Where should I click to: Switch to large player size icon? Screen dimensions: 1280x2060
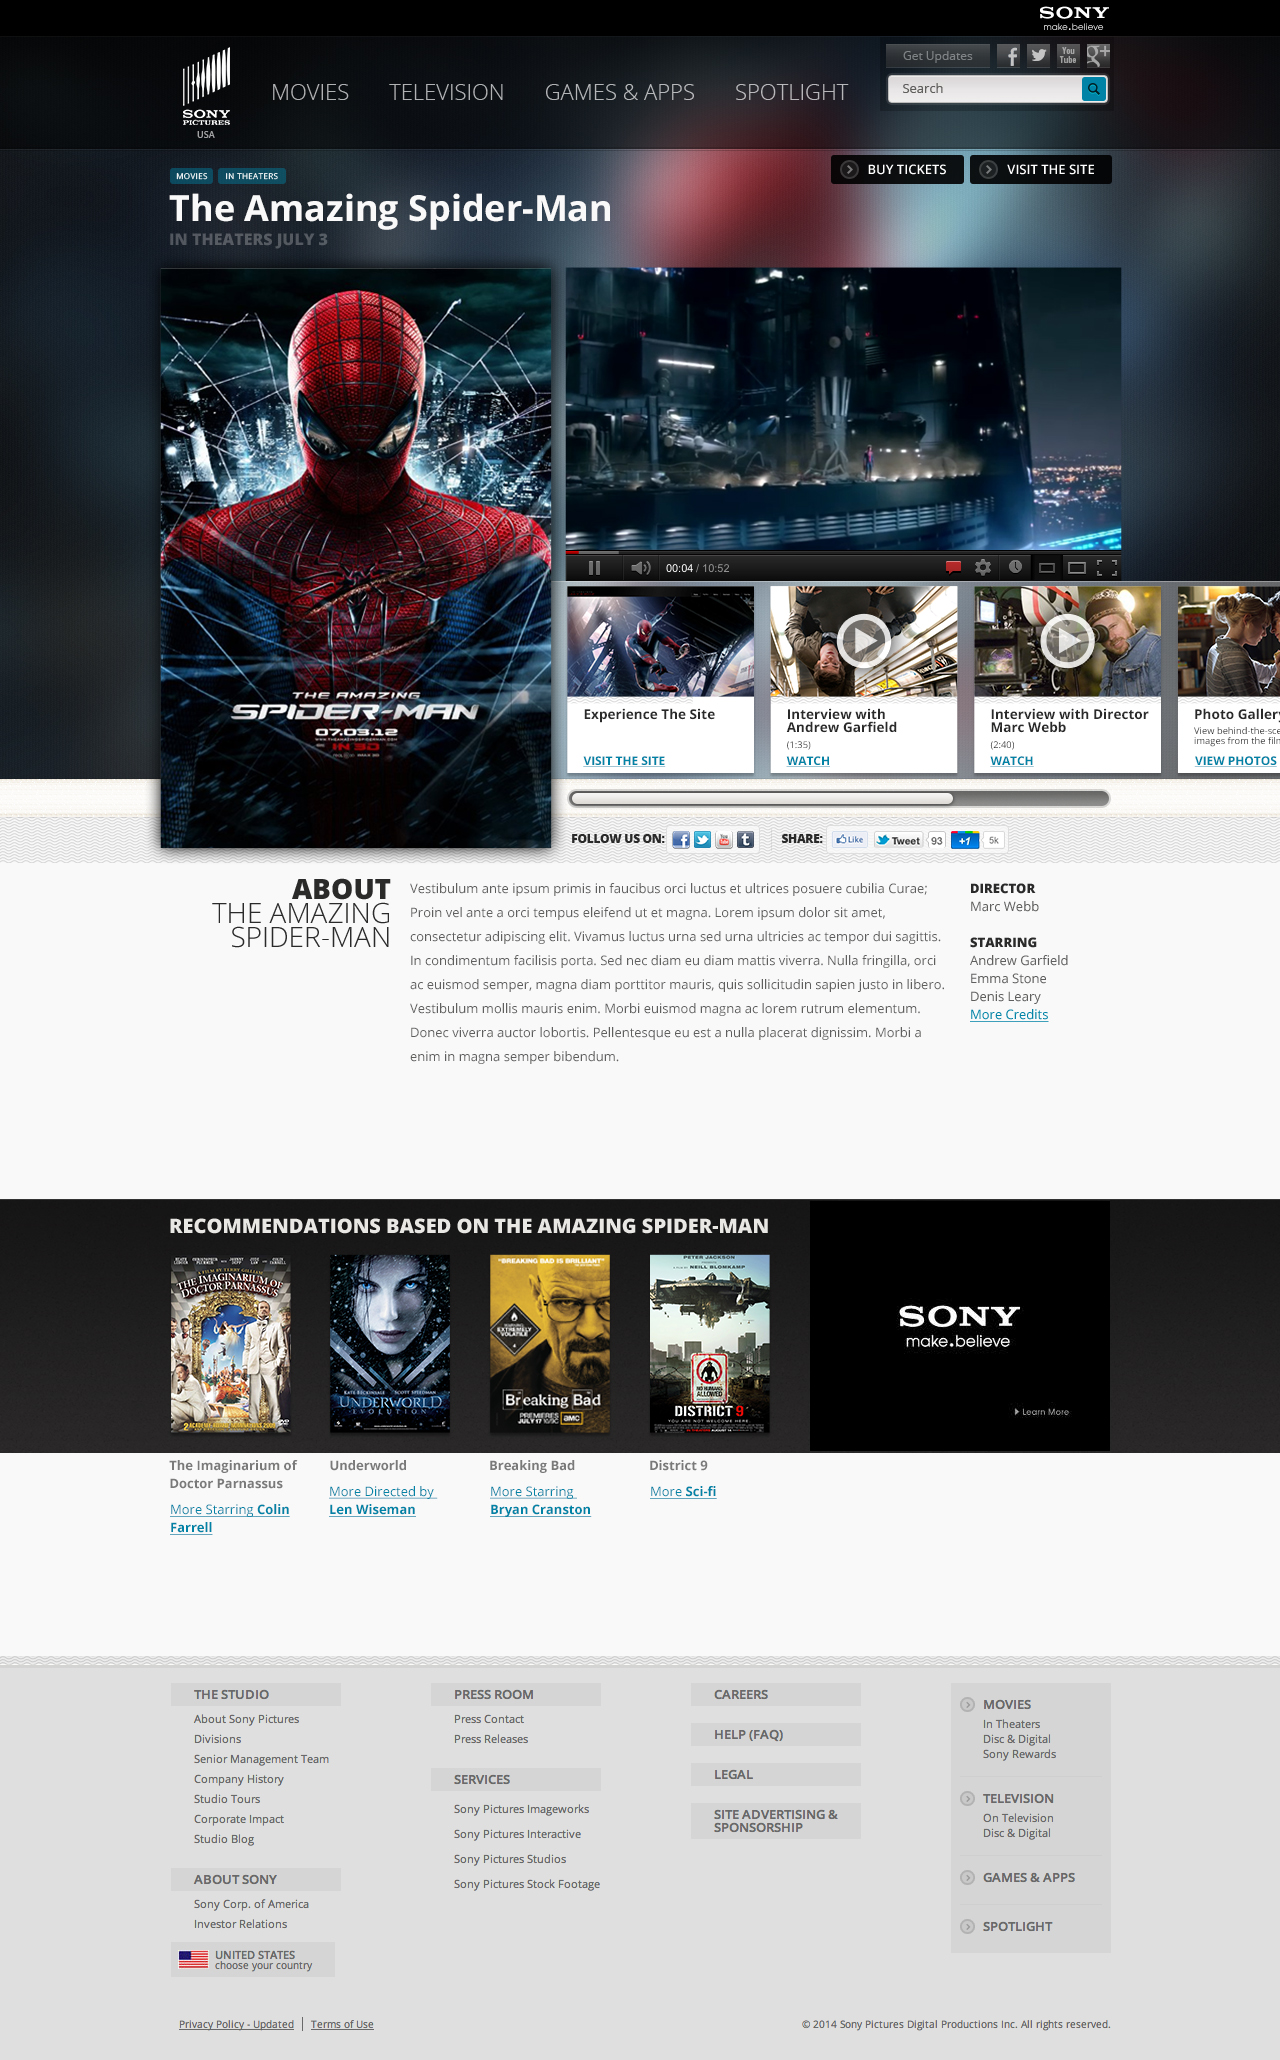pos(1077,567)
